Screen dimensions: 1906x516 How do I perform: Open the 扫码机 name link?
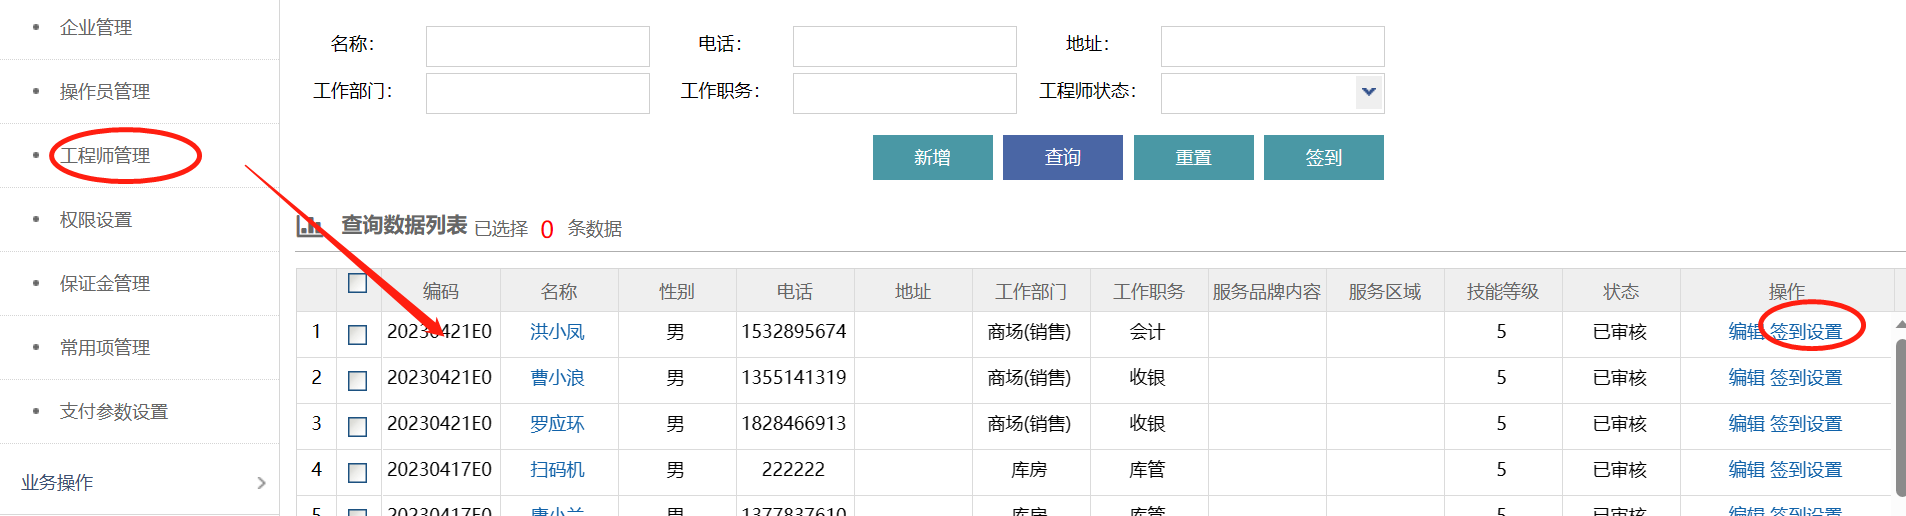click(x=557, y=470)
